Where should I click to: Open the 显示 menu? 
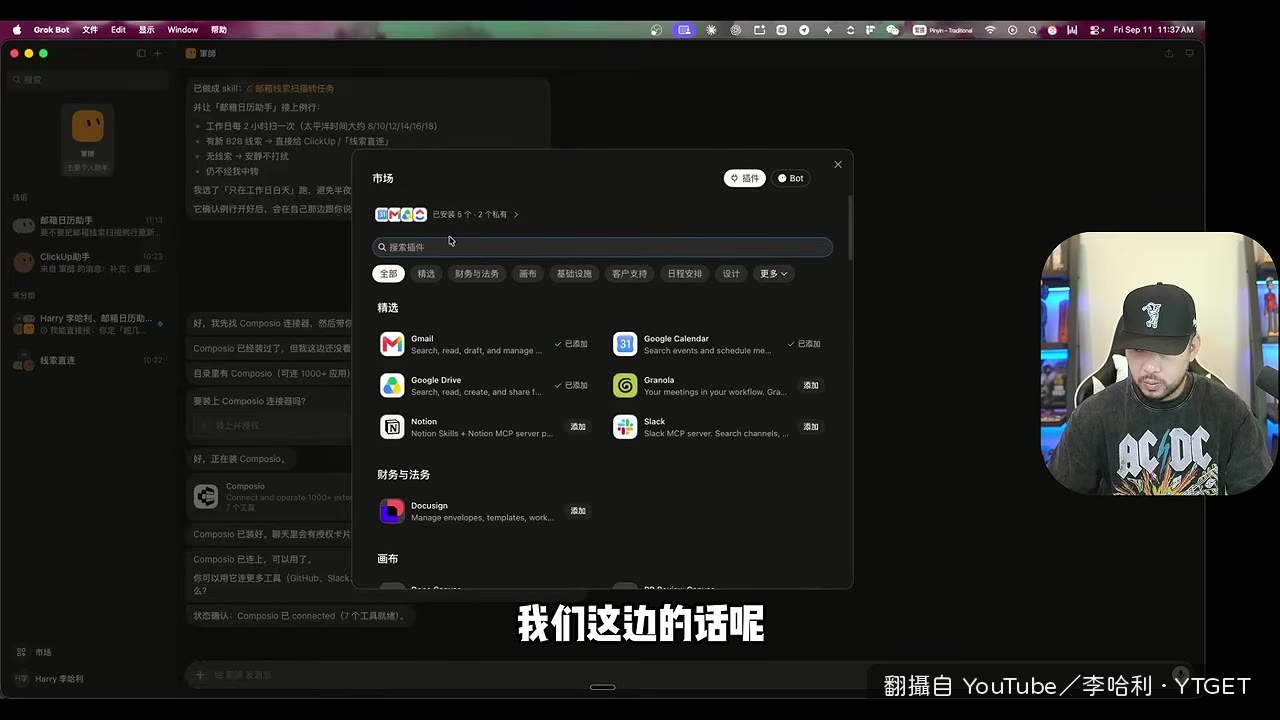click(146, 30)
